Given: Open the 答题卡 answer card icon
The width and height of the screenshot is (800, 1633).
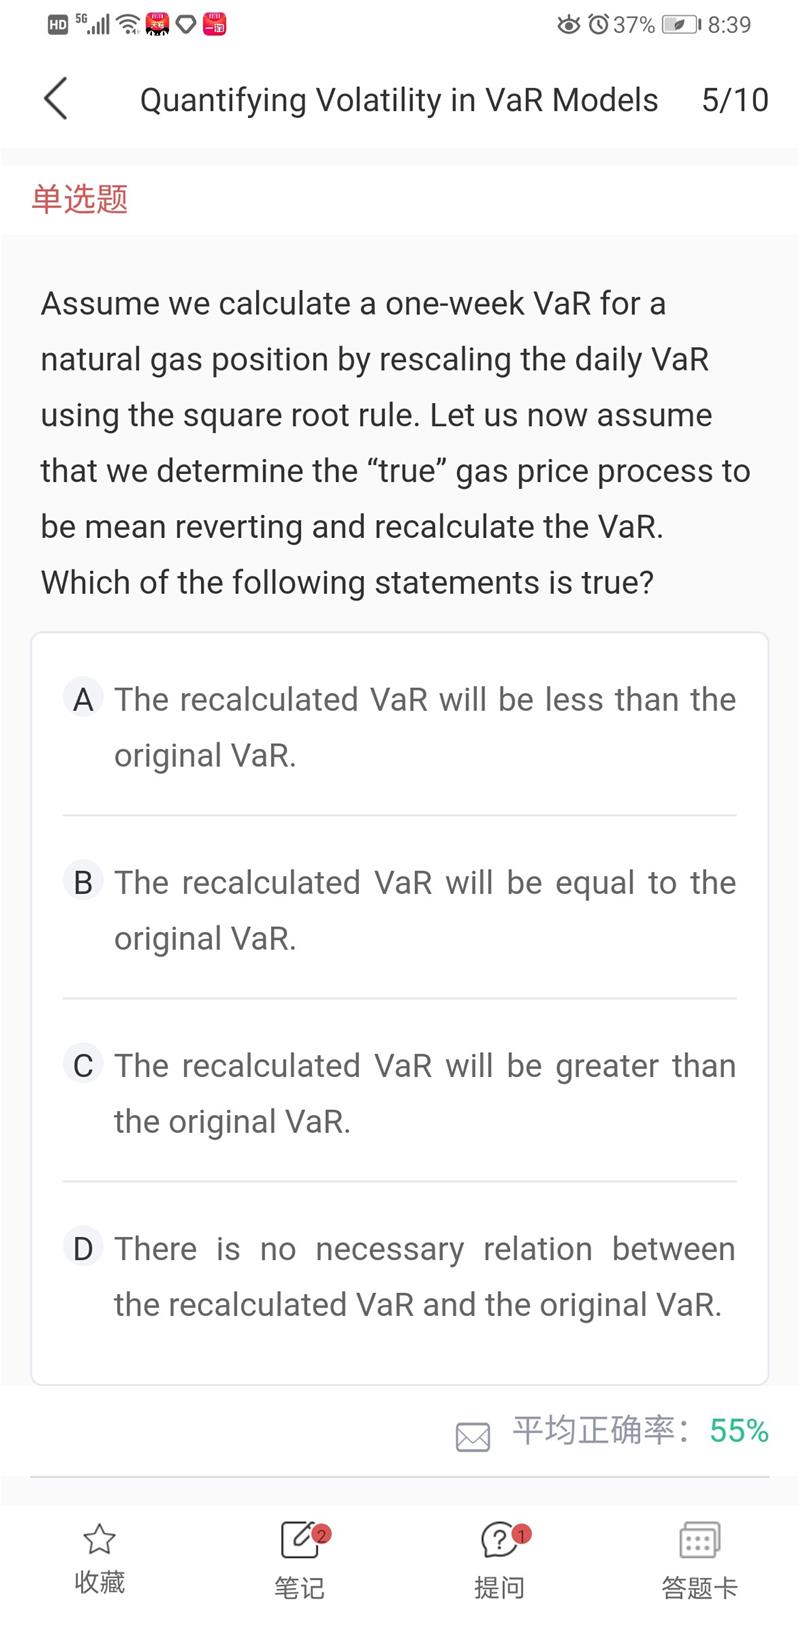Looking at the screenshot, I should [699, 1540].
